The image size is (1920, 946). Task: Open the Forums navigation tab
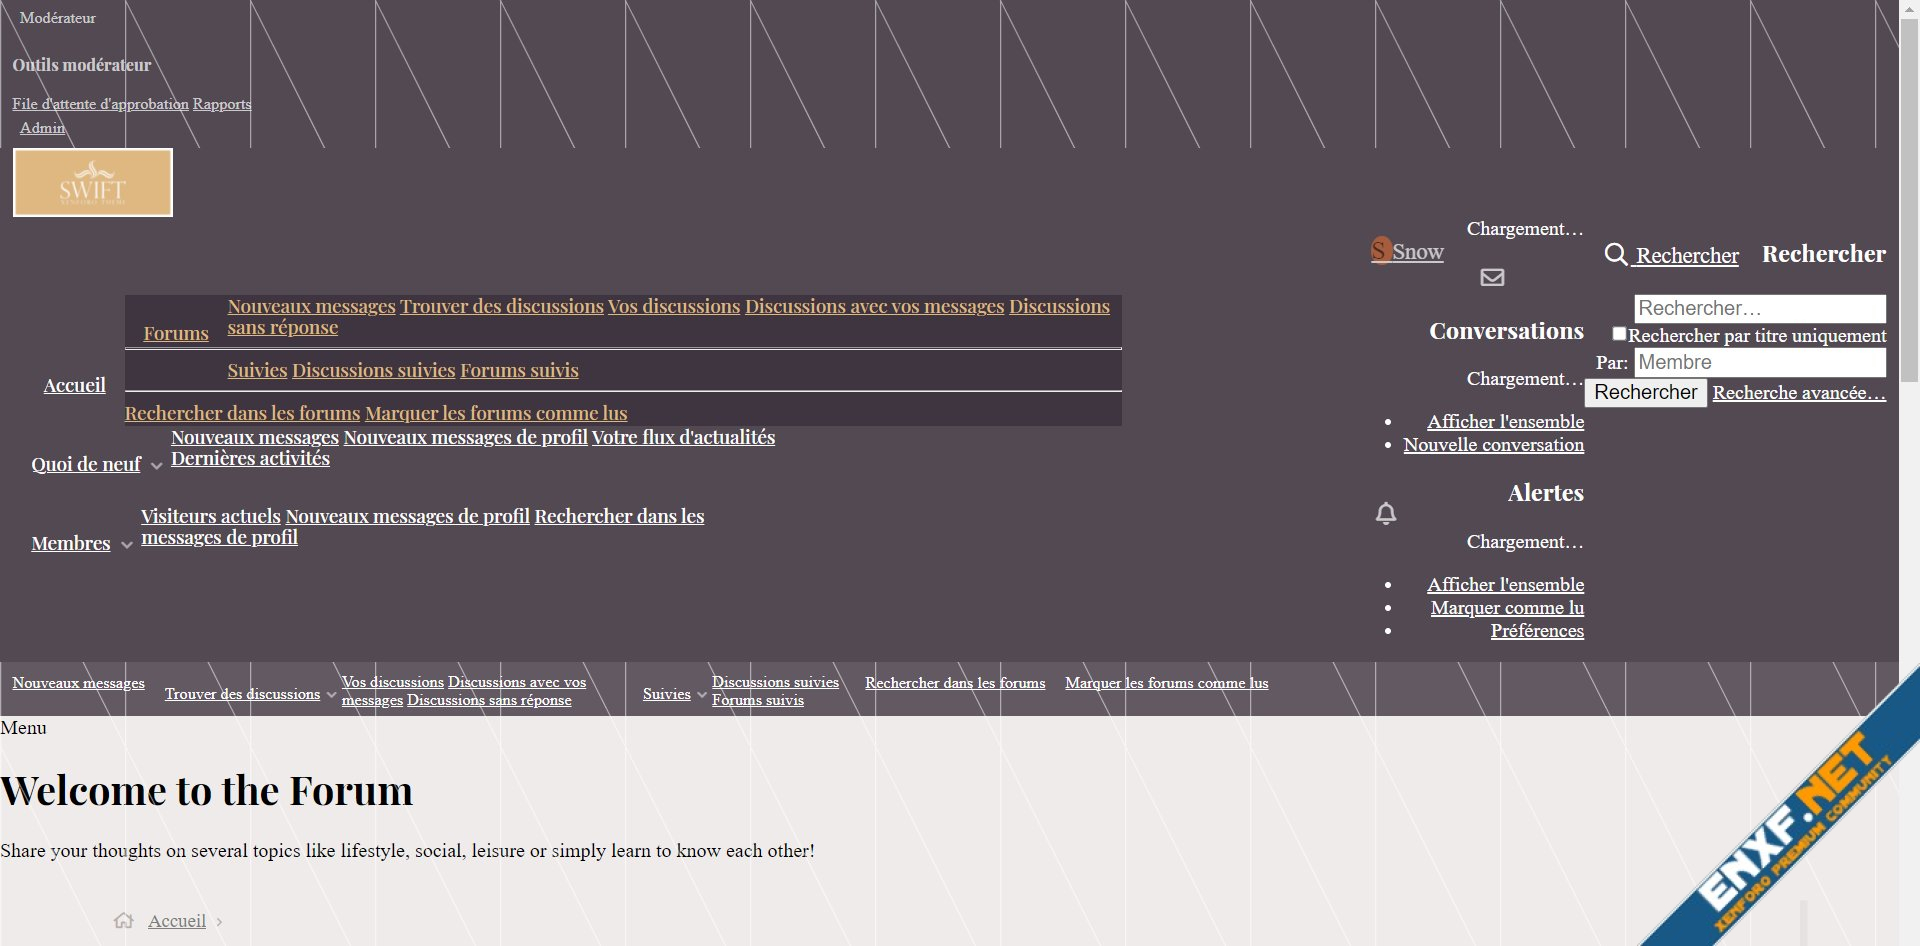176,333
